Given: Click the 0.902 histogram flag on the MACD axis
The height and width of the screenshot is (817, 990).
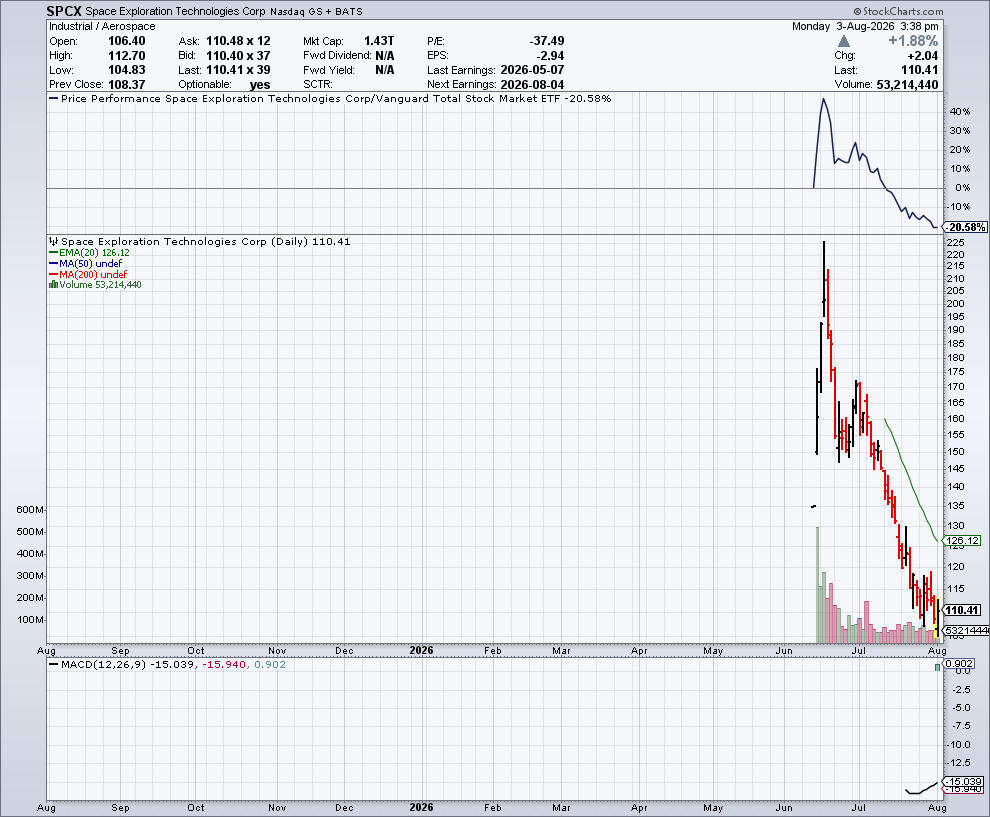Looking at the screenshot, I should point(959,663).
